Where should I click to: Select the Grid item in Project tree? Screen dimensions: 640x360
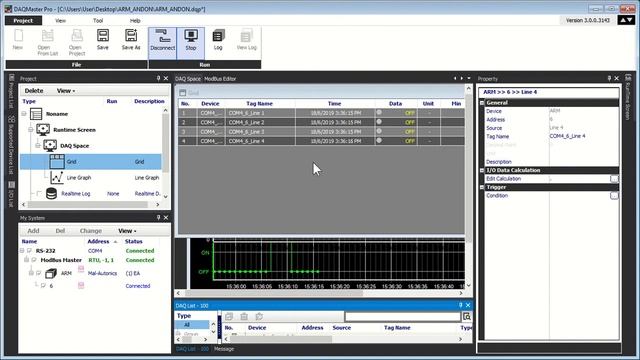pos(91,162)
